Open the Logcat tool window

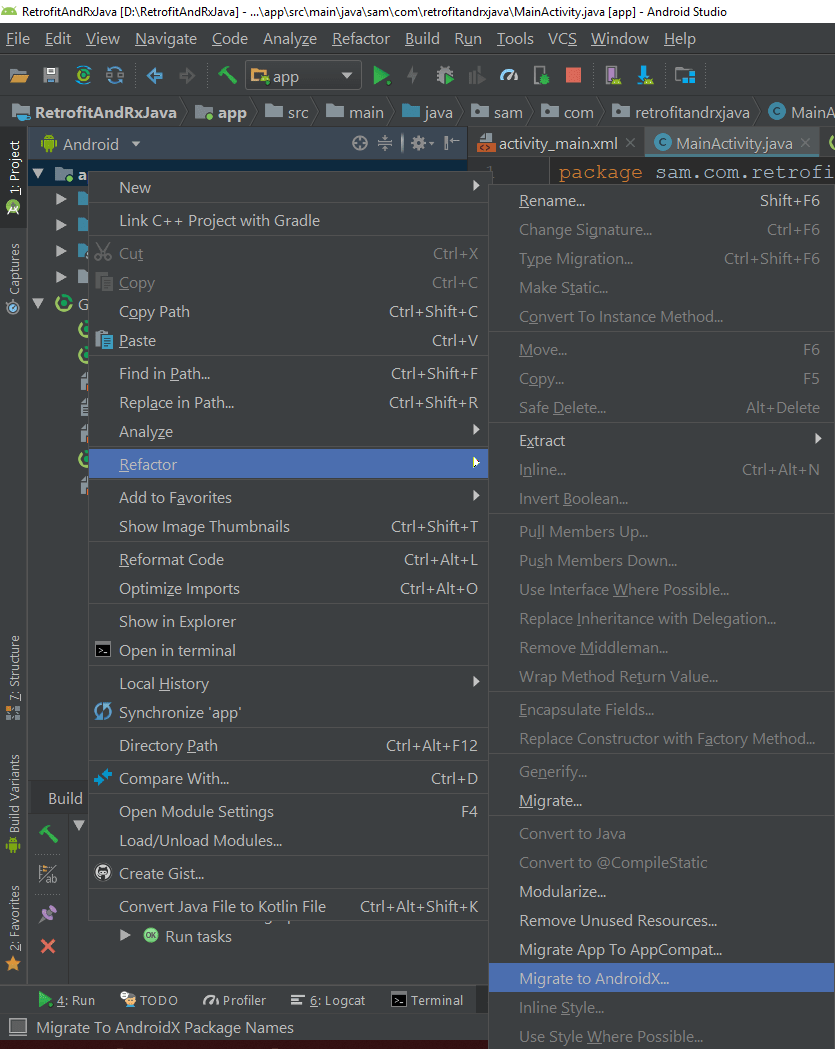328,1000
